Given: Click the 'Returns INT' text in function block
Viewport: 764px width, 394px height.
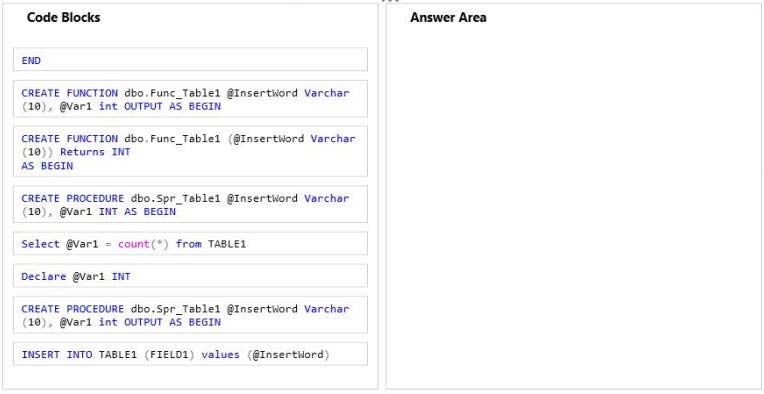Looking at the screenshot, I should tap(96, 152).
